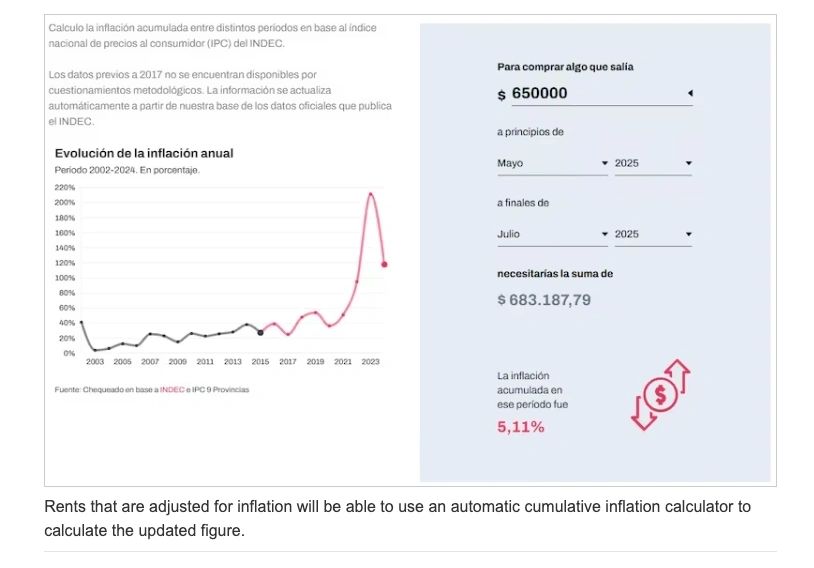Click the caption about rents adjusted for inflation
The width and height of the screenshot is (814, 568).
[x=397, y=518]
